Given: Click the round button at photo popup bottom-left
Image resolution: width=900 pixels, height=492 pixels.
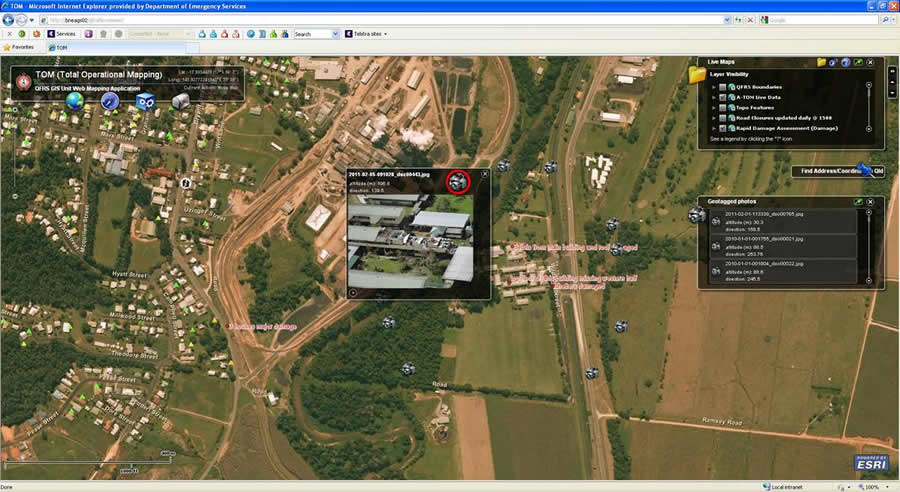Looking at the screenshot, I should (x=353, y=292).
